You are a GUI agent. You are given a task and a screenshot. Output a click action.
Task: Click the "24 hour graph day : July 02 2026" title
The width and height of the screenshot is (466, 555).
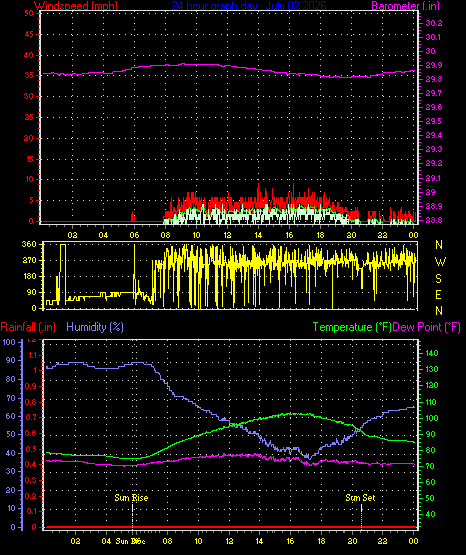pos(249,6)
